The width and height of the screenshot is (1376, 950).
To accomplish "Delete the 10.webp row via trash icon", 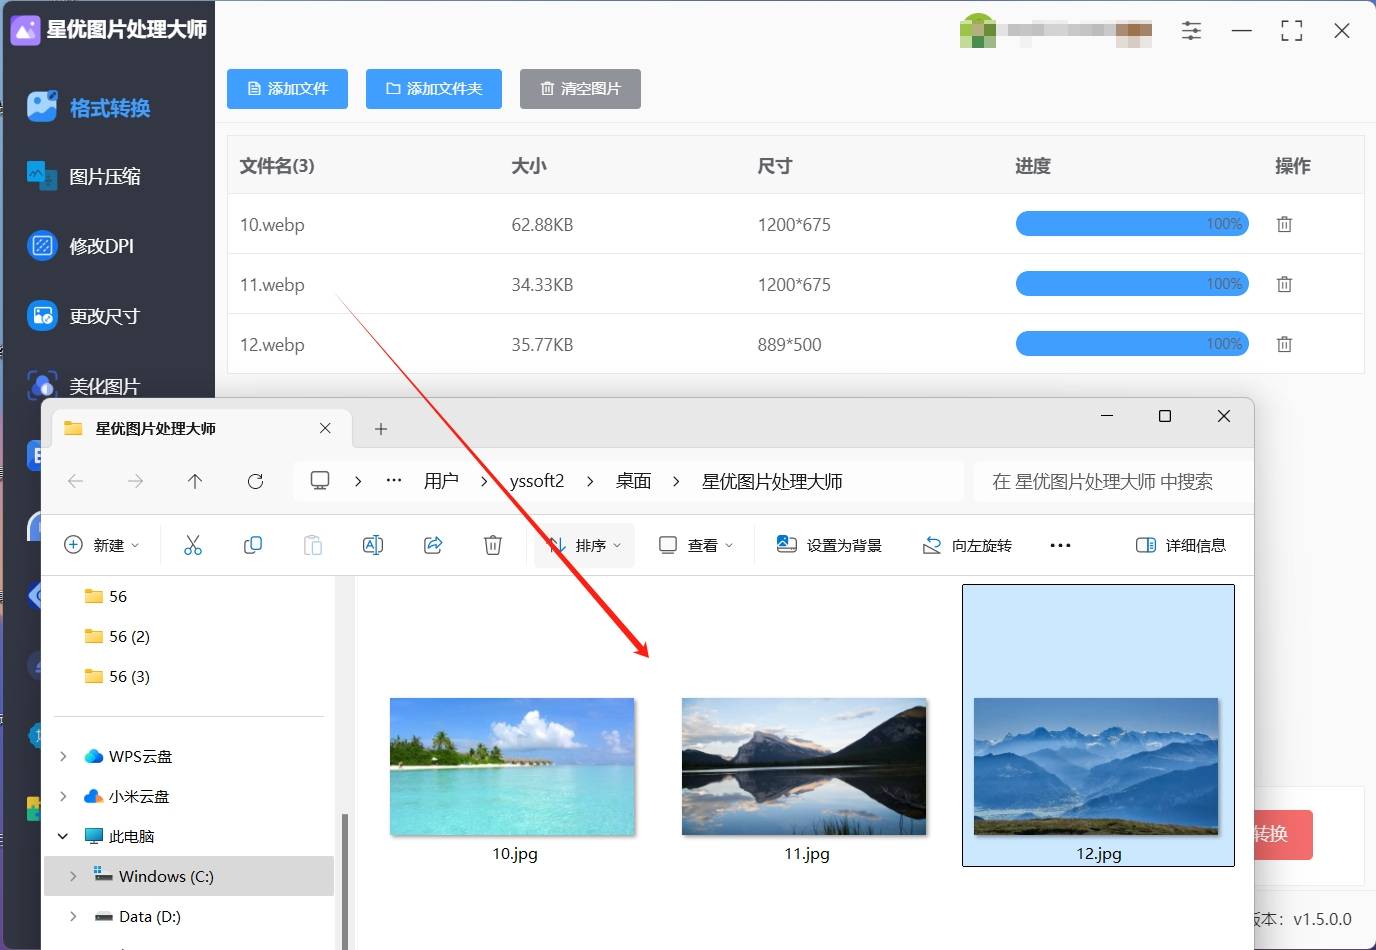I will [x=1284, y=224].
